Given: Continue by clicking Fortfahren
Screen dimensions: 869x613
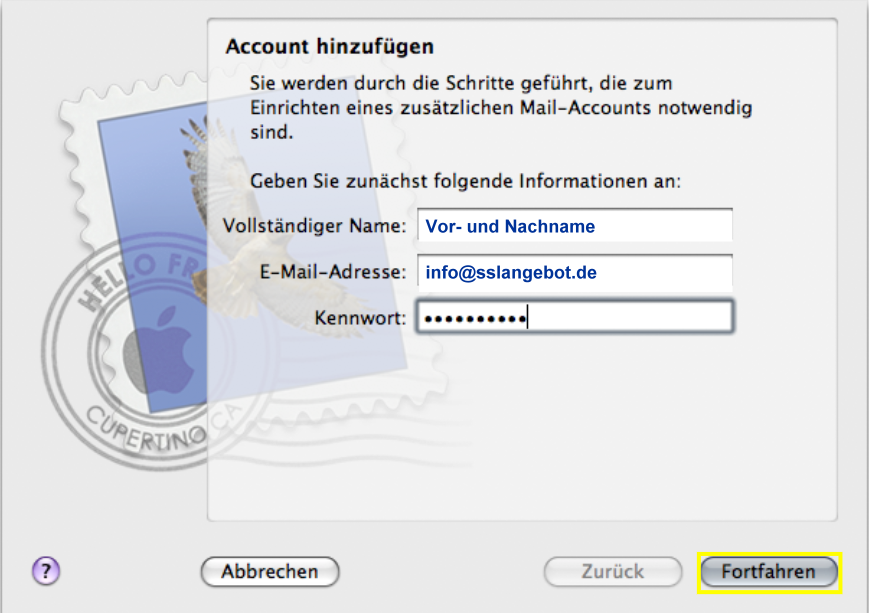Looking at the screenshot, I should pyautogui.click(x=769, y=571).
